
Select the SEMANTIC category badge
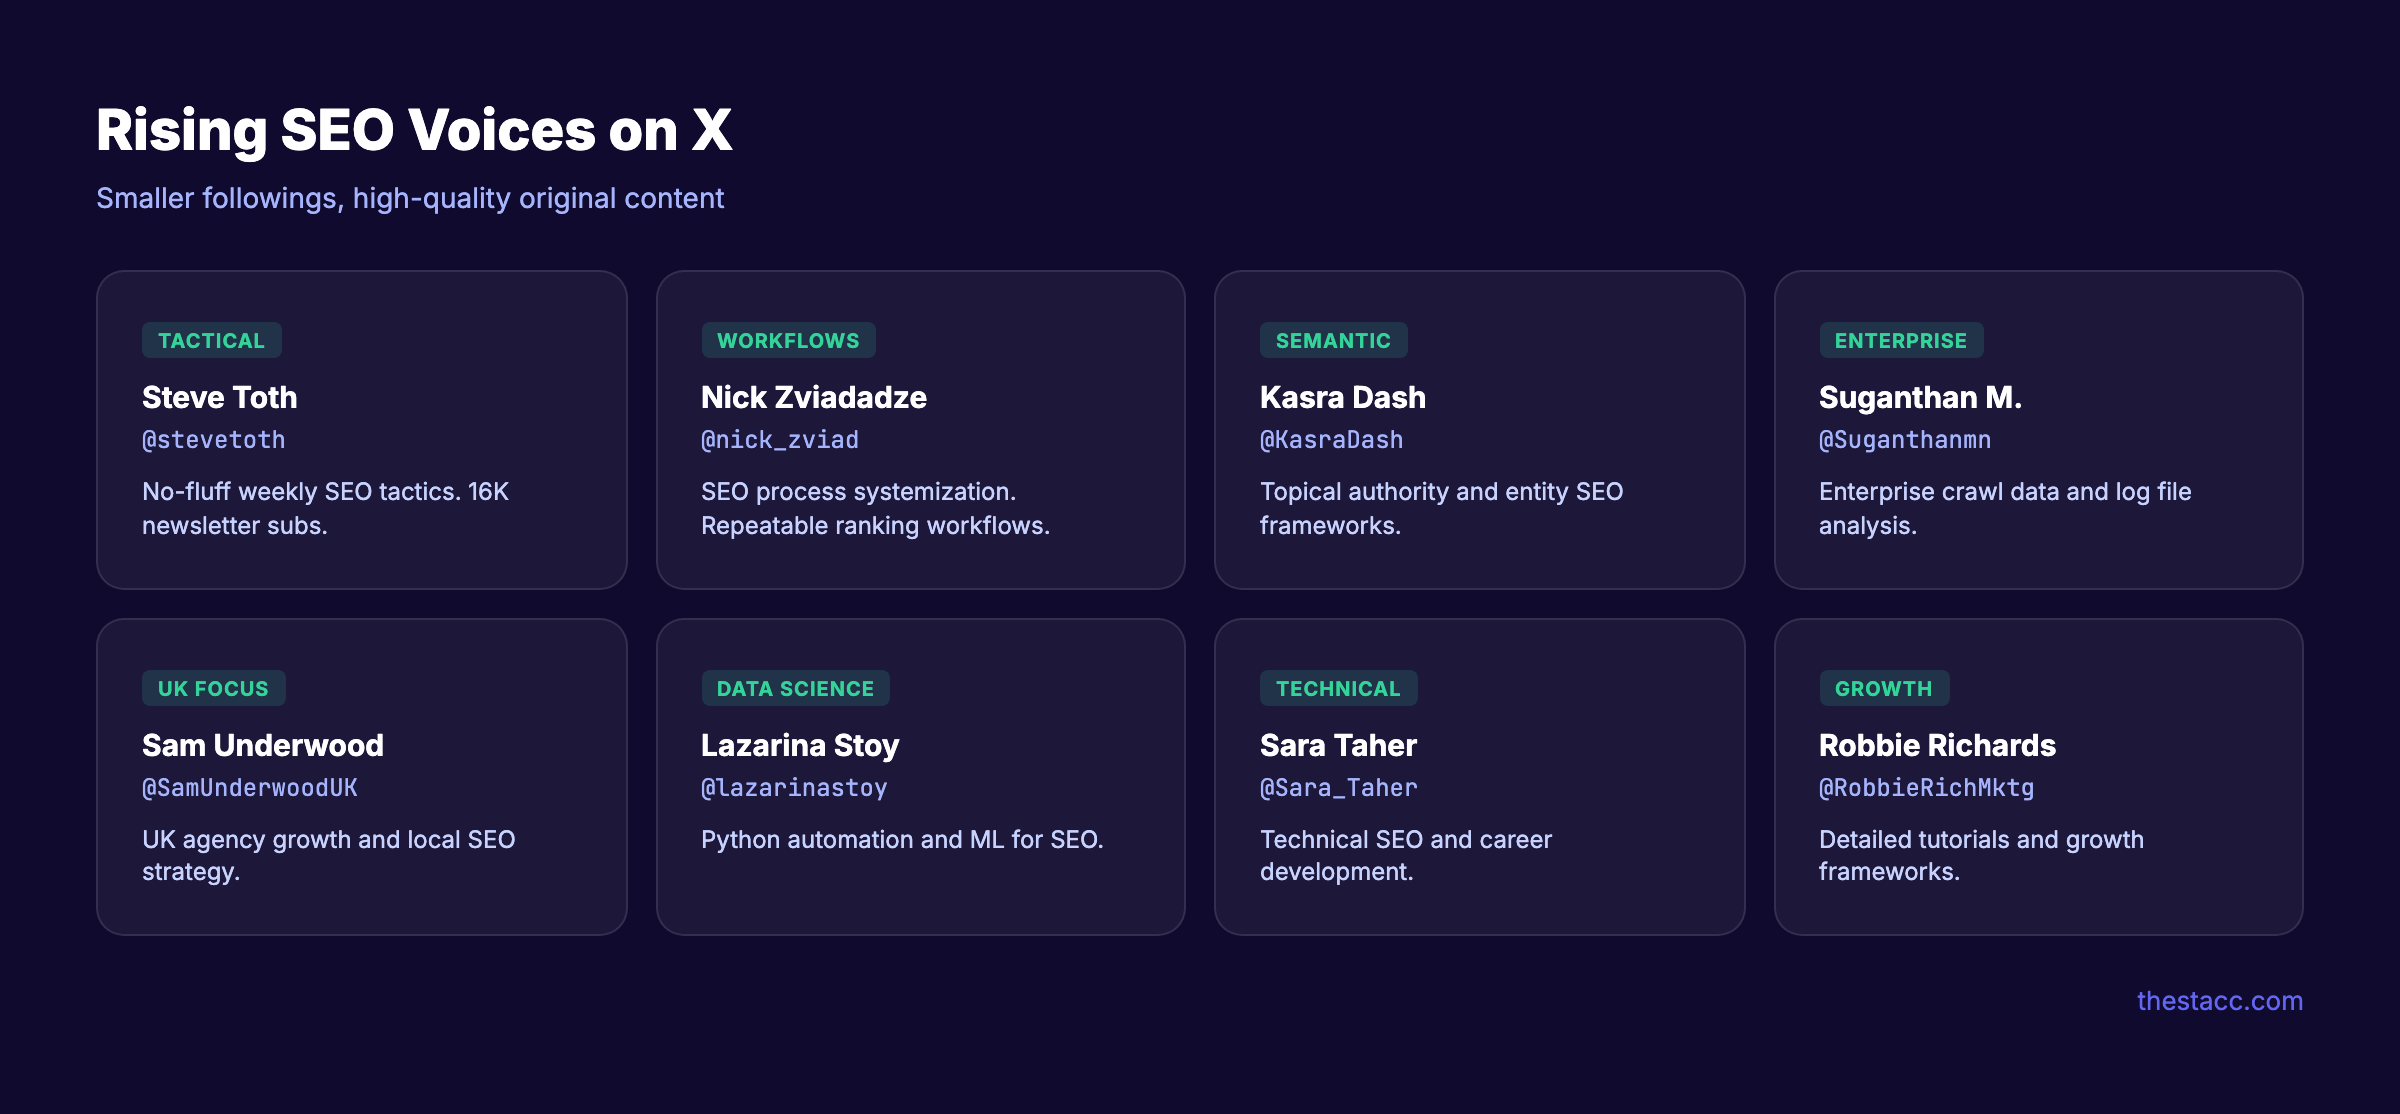pyautogui.click(x=1333, y=340)
